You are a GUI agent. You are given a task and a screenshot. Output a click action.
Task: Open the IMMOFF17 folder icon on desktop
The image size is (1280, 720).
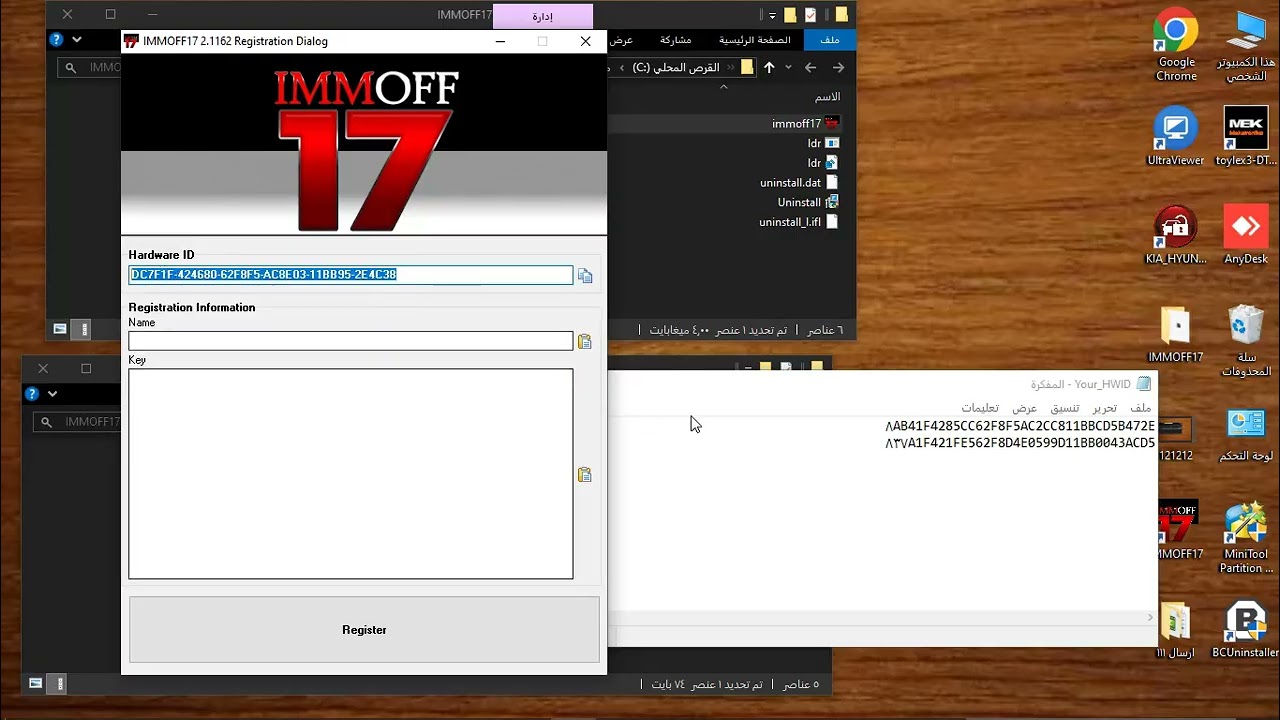(x=1176, y=334)
